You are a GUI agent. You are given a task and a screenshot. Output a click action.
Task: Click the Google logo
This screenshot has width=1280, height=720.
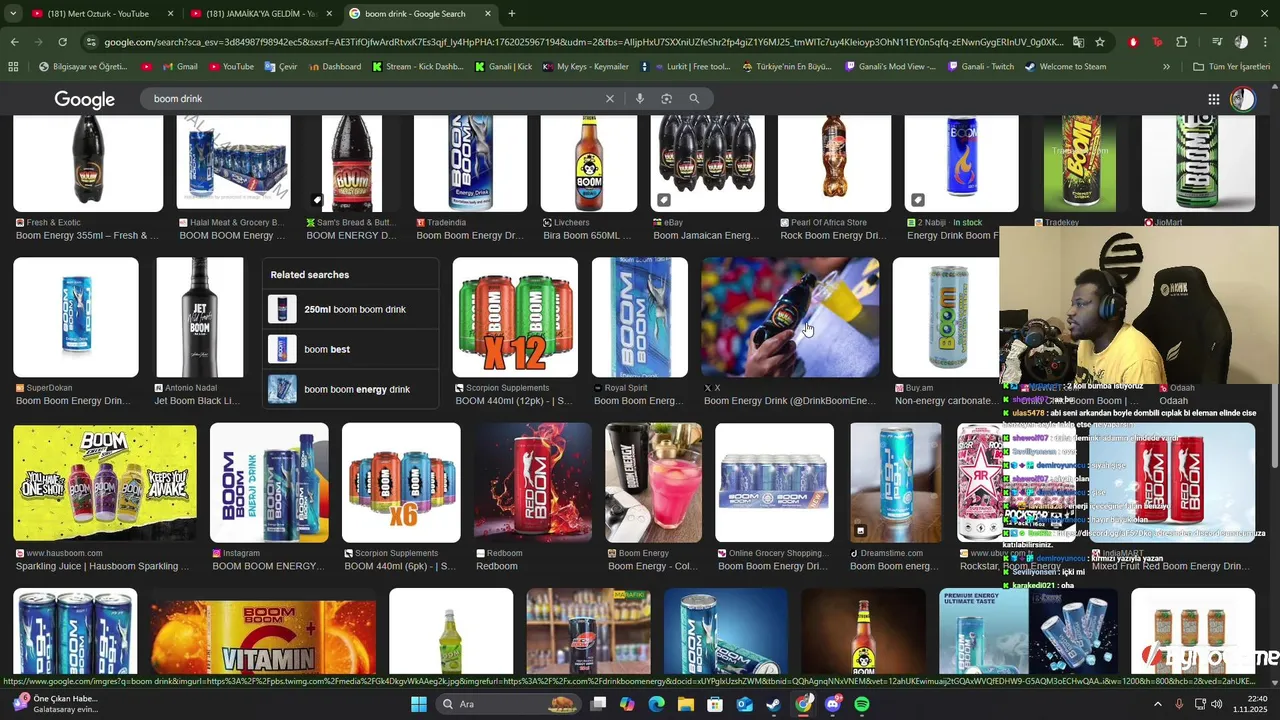(84, 99)
